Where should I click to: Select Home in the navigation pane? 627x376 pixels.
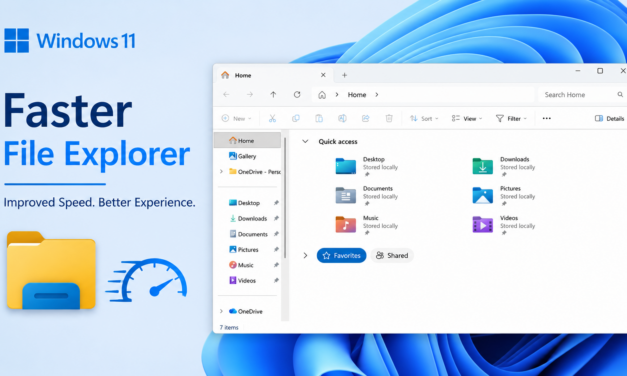248,140
